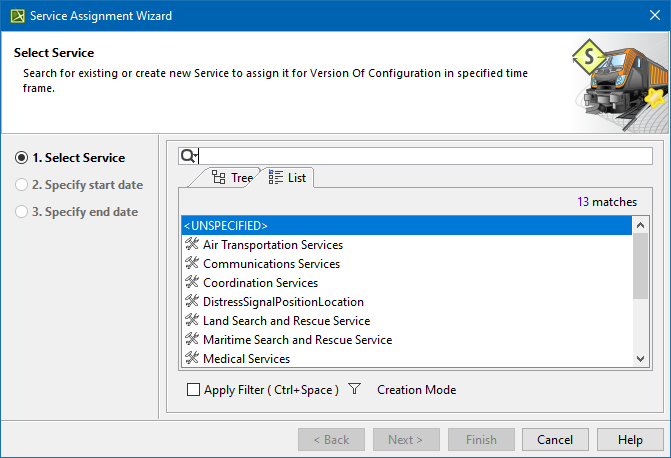
Task: Enable the Apply Filter checkbox
Action: (194, 390)
